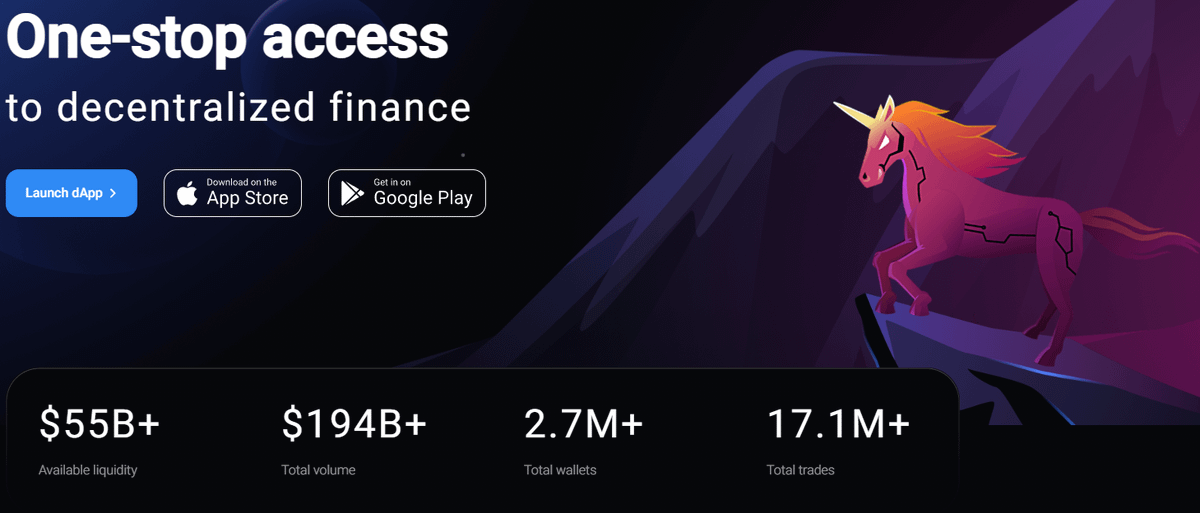Select the Google Play wordmark
The width and height of the screenshot is (1200, 513).
[422, 197]
